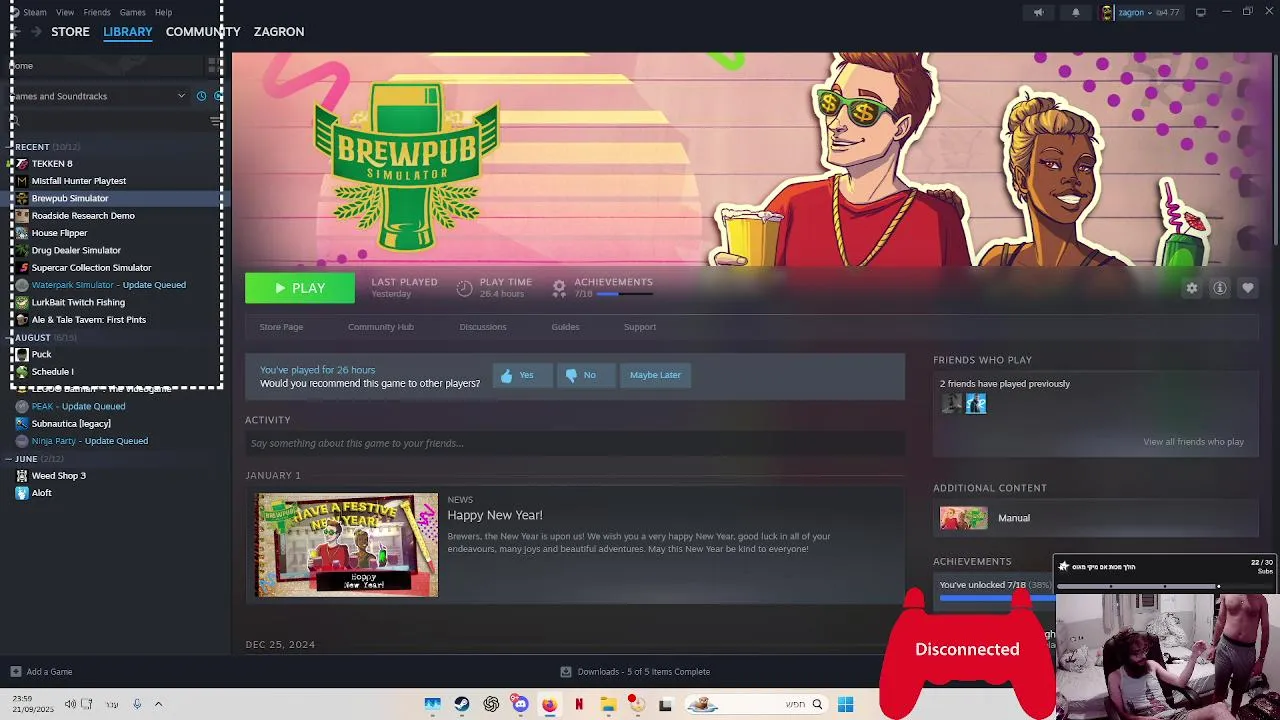This screenshot has height=720, width=1280.
Task: Open the notifications bell
Action: 1076,12
